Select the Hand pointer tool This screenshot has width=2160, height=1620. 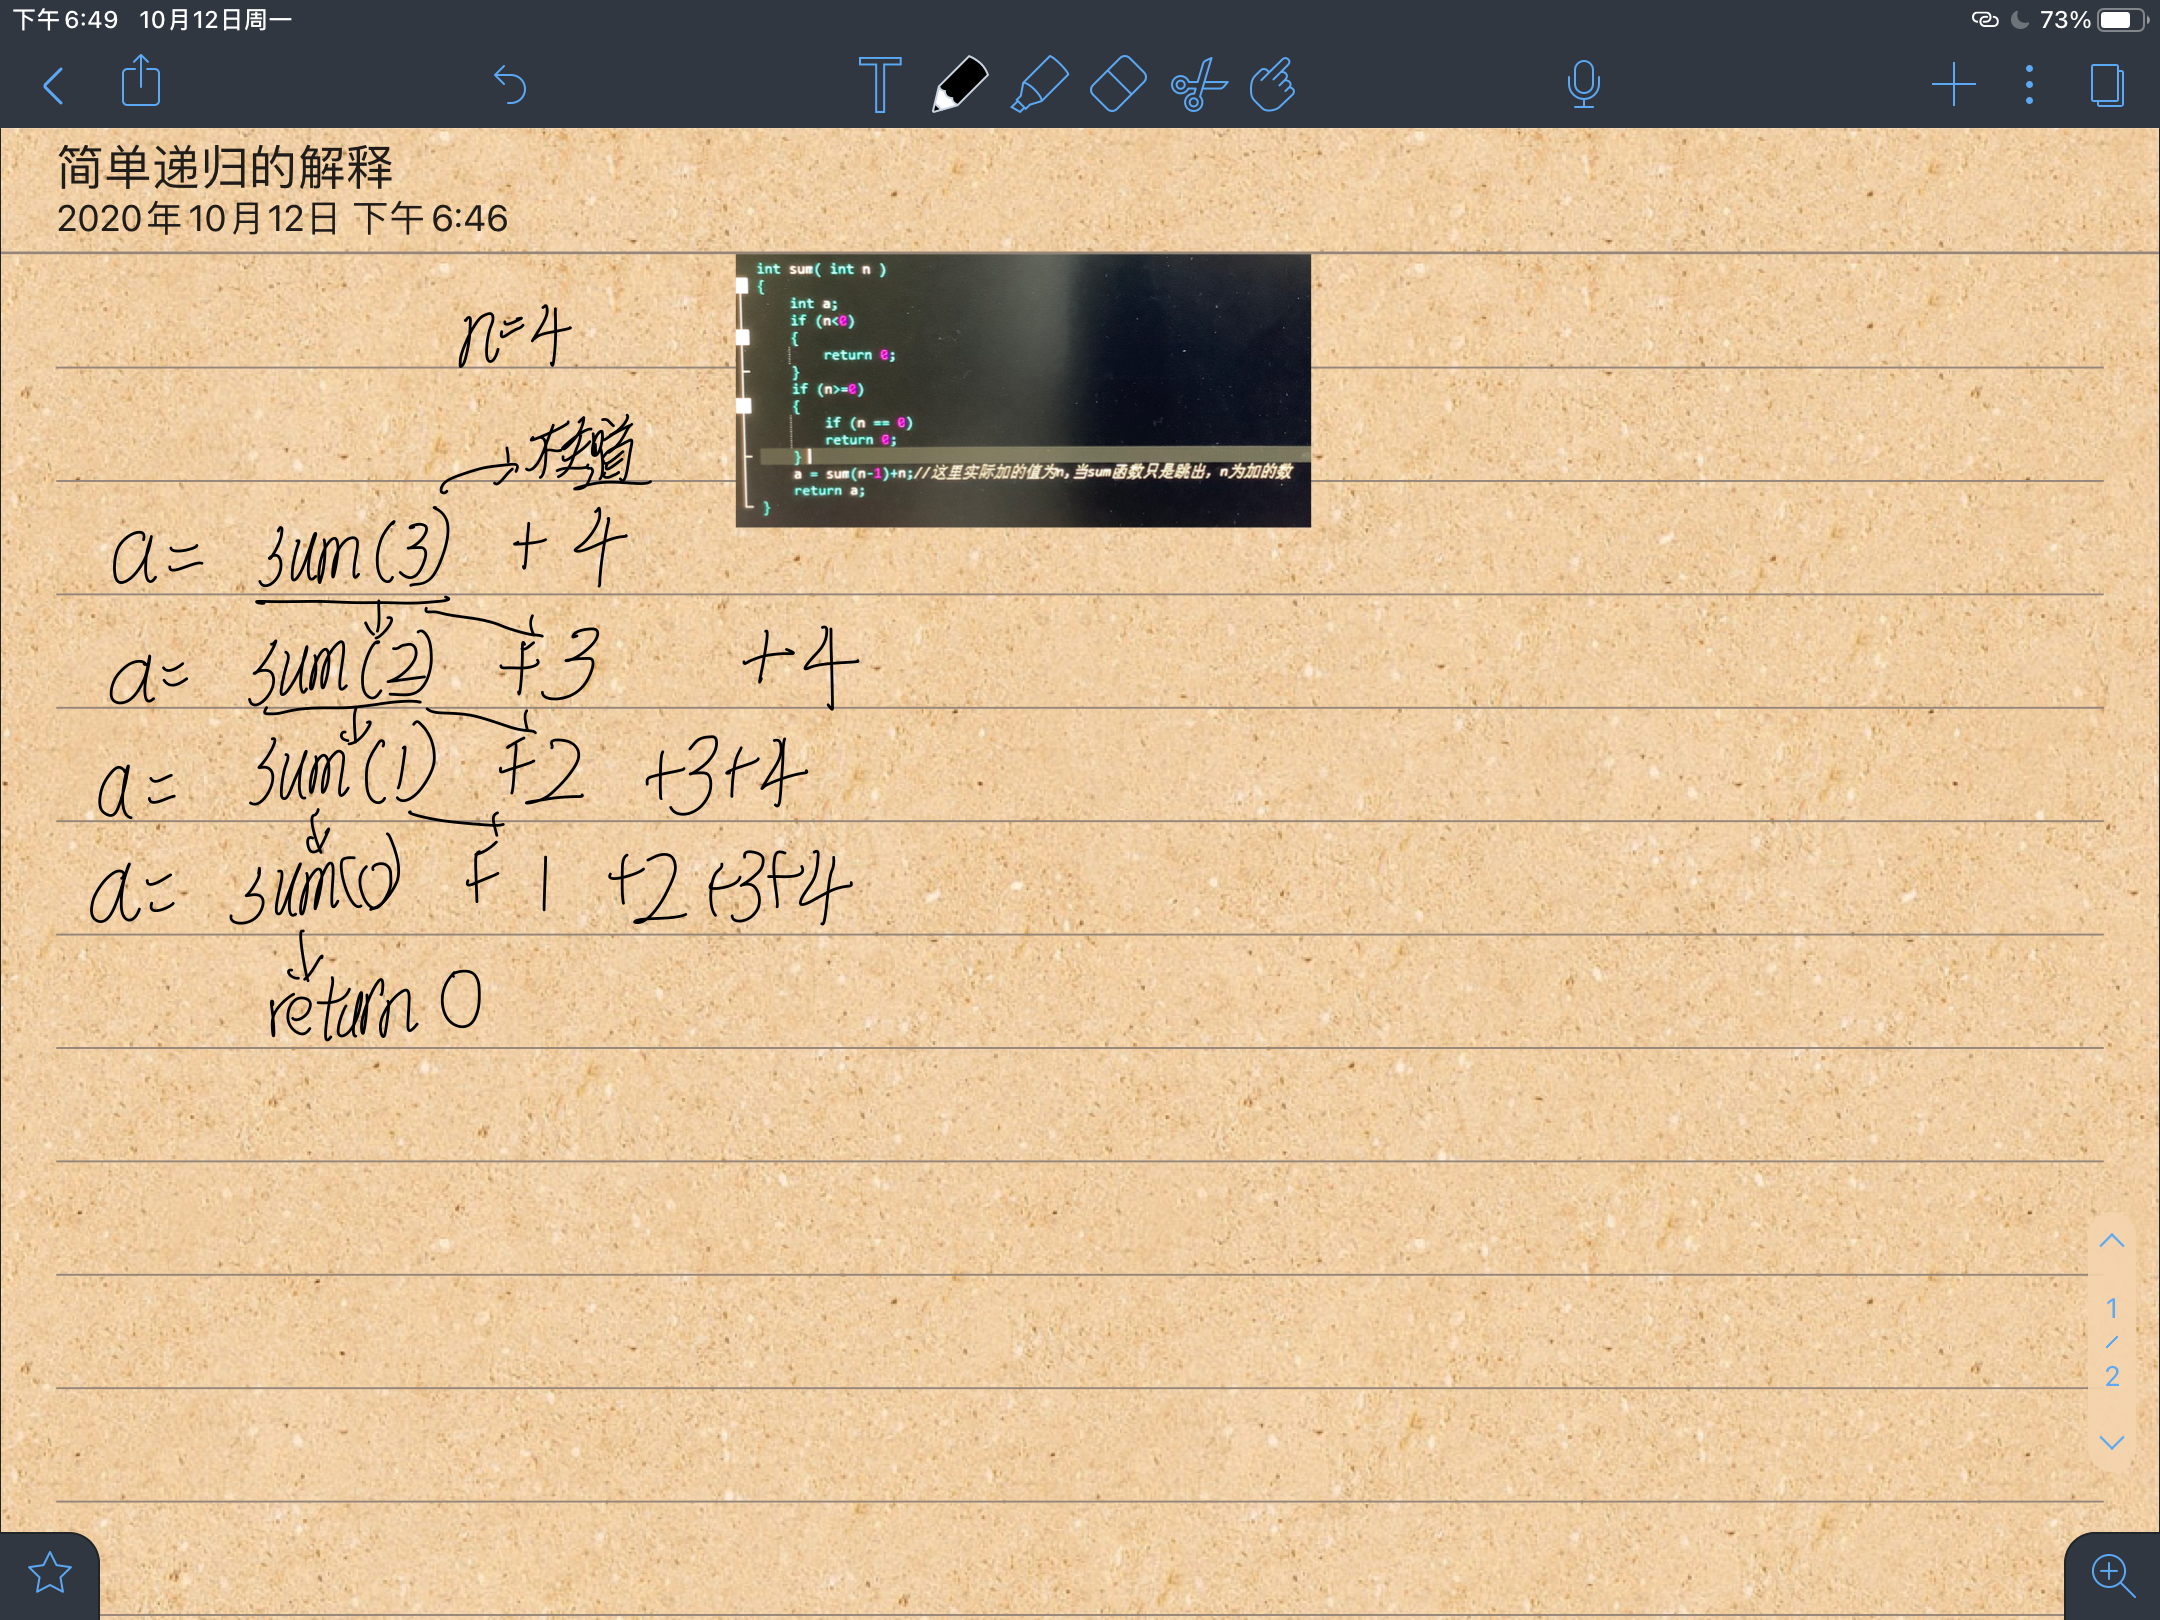pyautogui.click(x=1273, y=85)
